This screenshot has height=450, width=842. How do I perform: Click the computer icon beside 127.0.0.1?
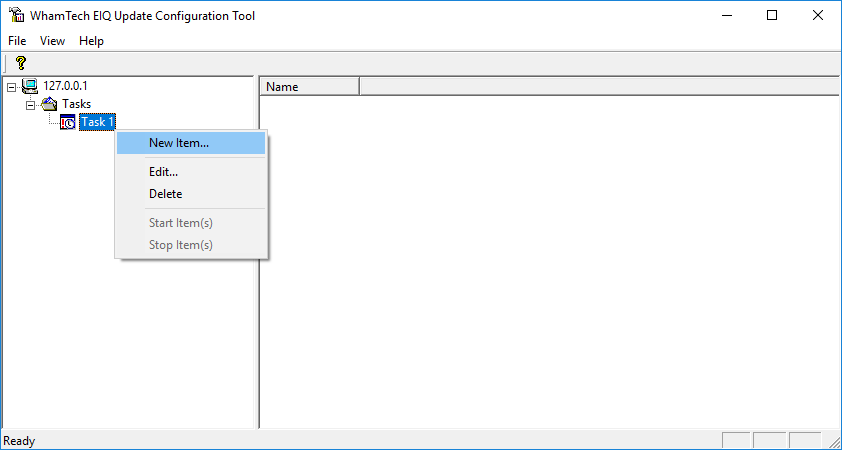pyautogui.click(x=30, y=86)
